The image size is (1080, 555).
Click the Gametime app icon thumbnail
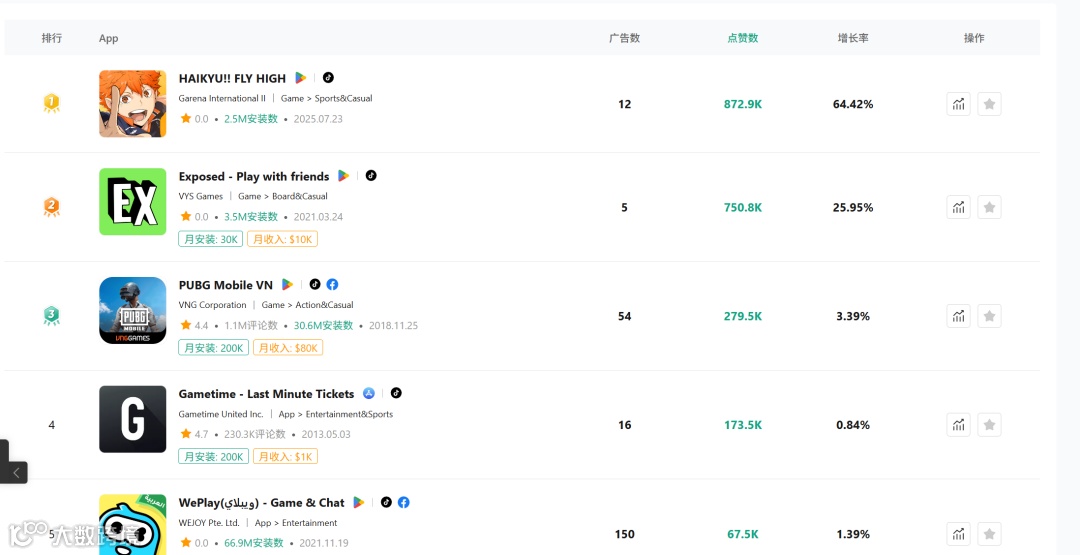point(133,419)
